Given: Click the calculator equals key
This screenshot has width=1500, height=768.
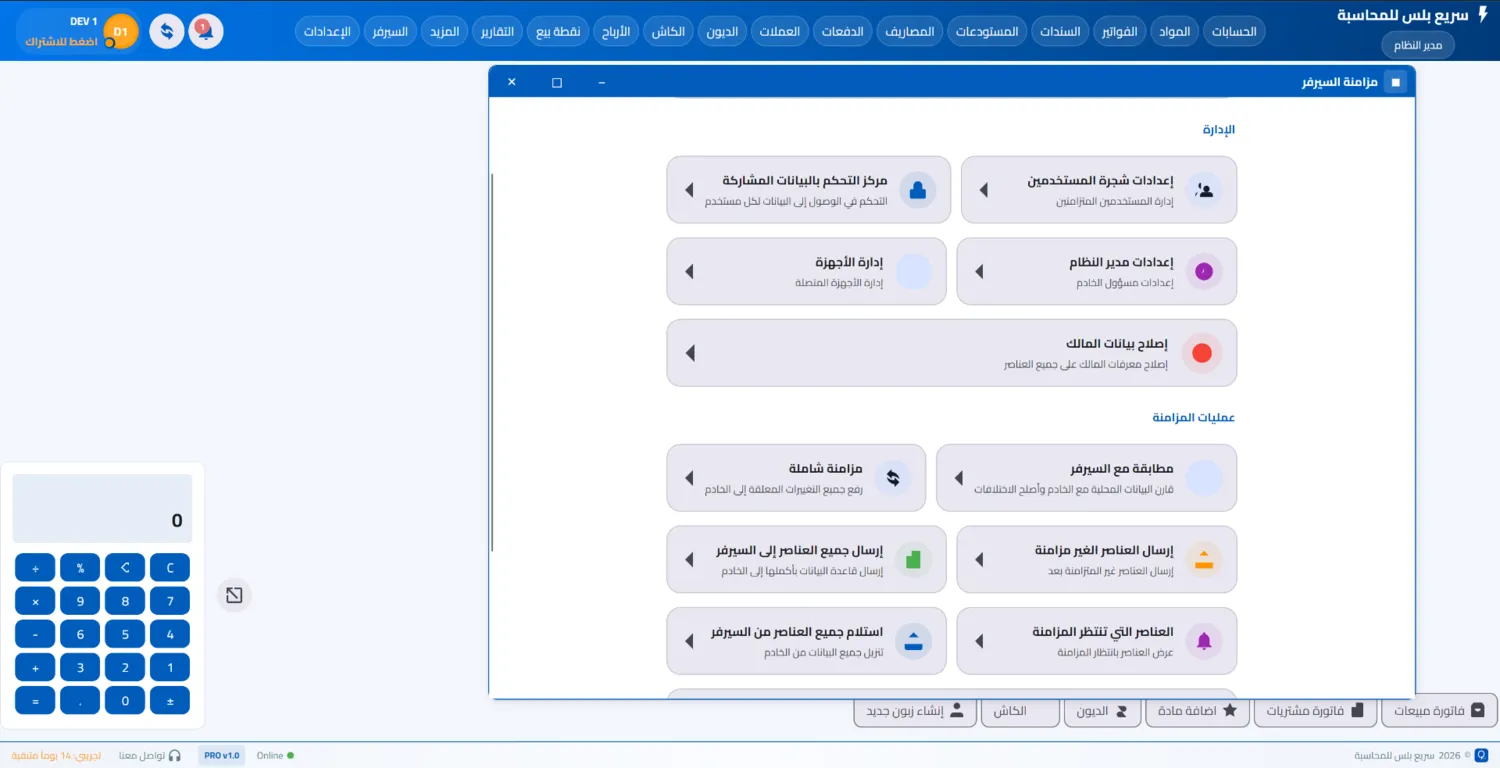Looking at the screenshot, I should pyautogui.click(x=35, y=700).
